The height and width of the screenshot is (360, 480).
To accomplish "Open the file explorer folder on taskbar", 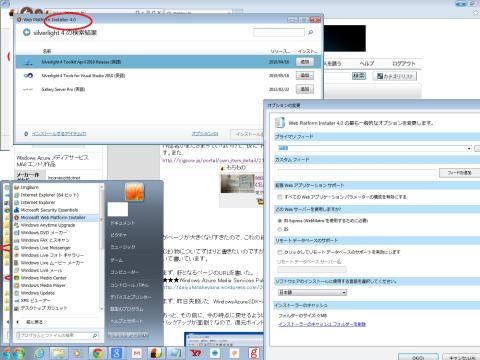I will click(58, 353).
